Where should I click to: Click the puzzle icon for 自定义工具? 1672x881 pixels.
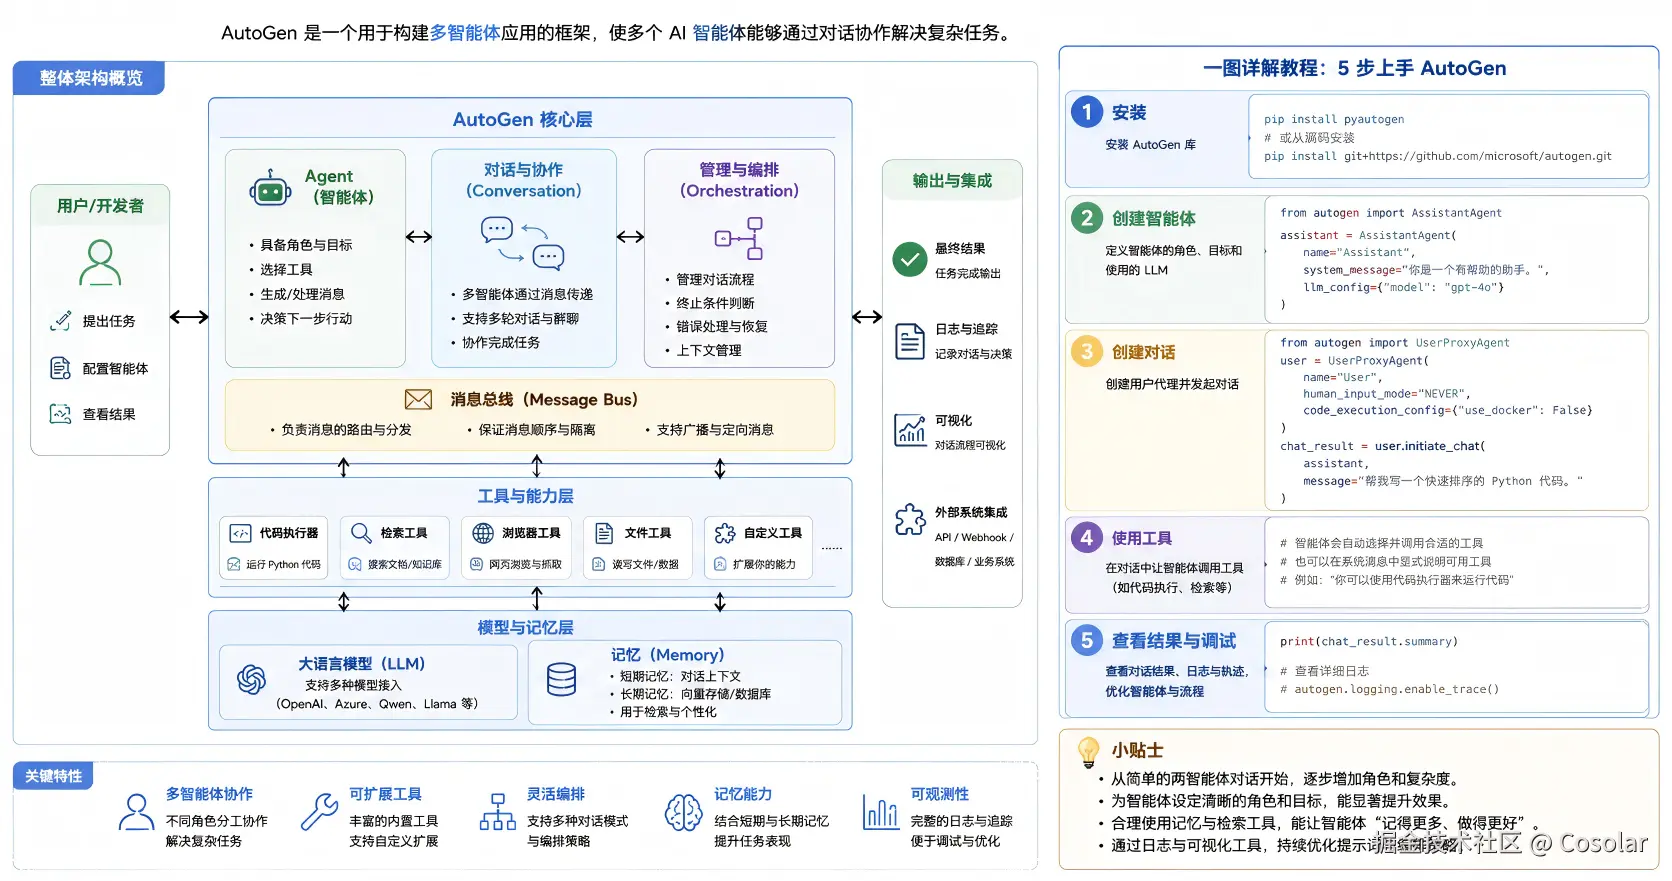tap(725, 533)
